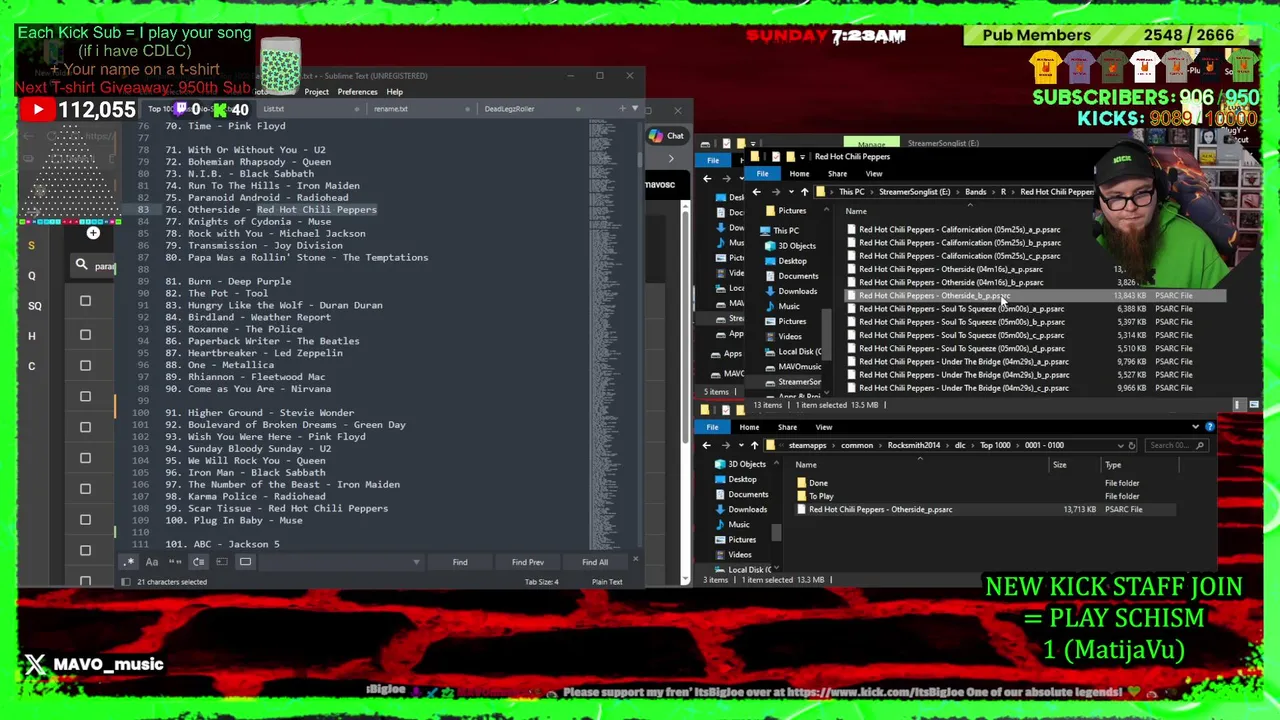Screen dimensions: 1280x720
Task: Switch to the List.txt tab
Action: pyautogui.click(x=274, y=109)
